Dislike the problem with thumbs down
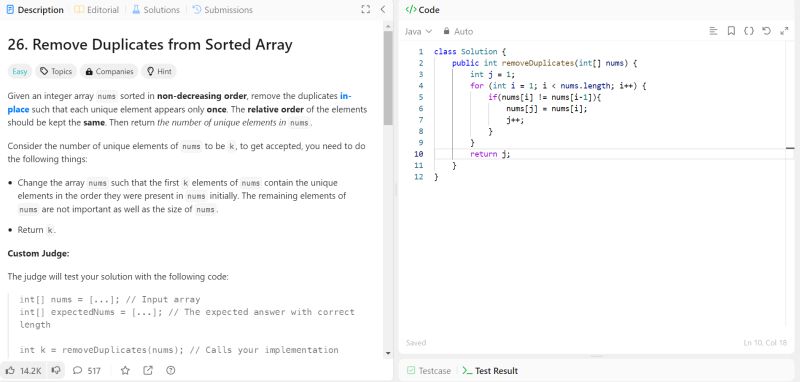 56,371
